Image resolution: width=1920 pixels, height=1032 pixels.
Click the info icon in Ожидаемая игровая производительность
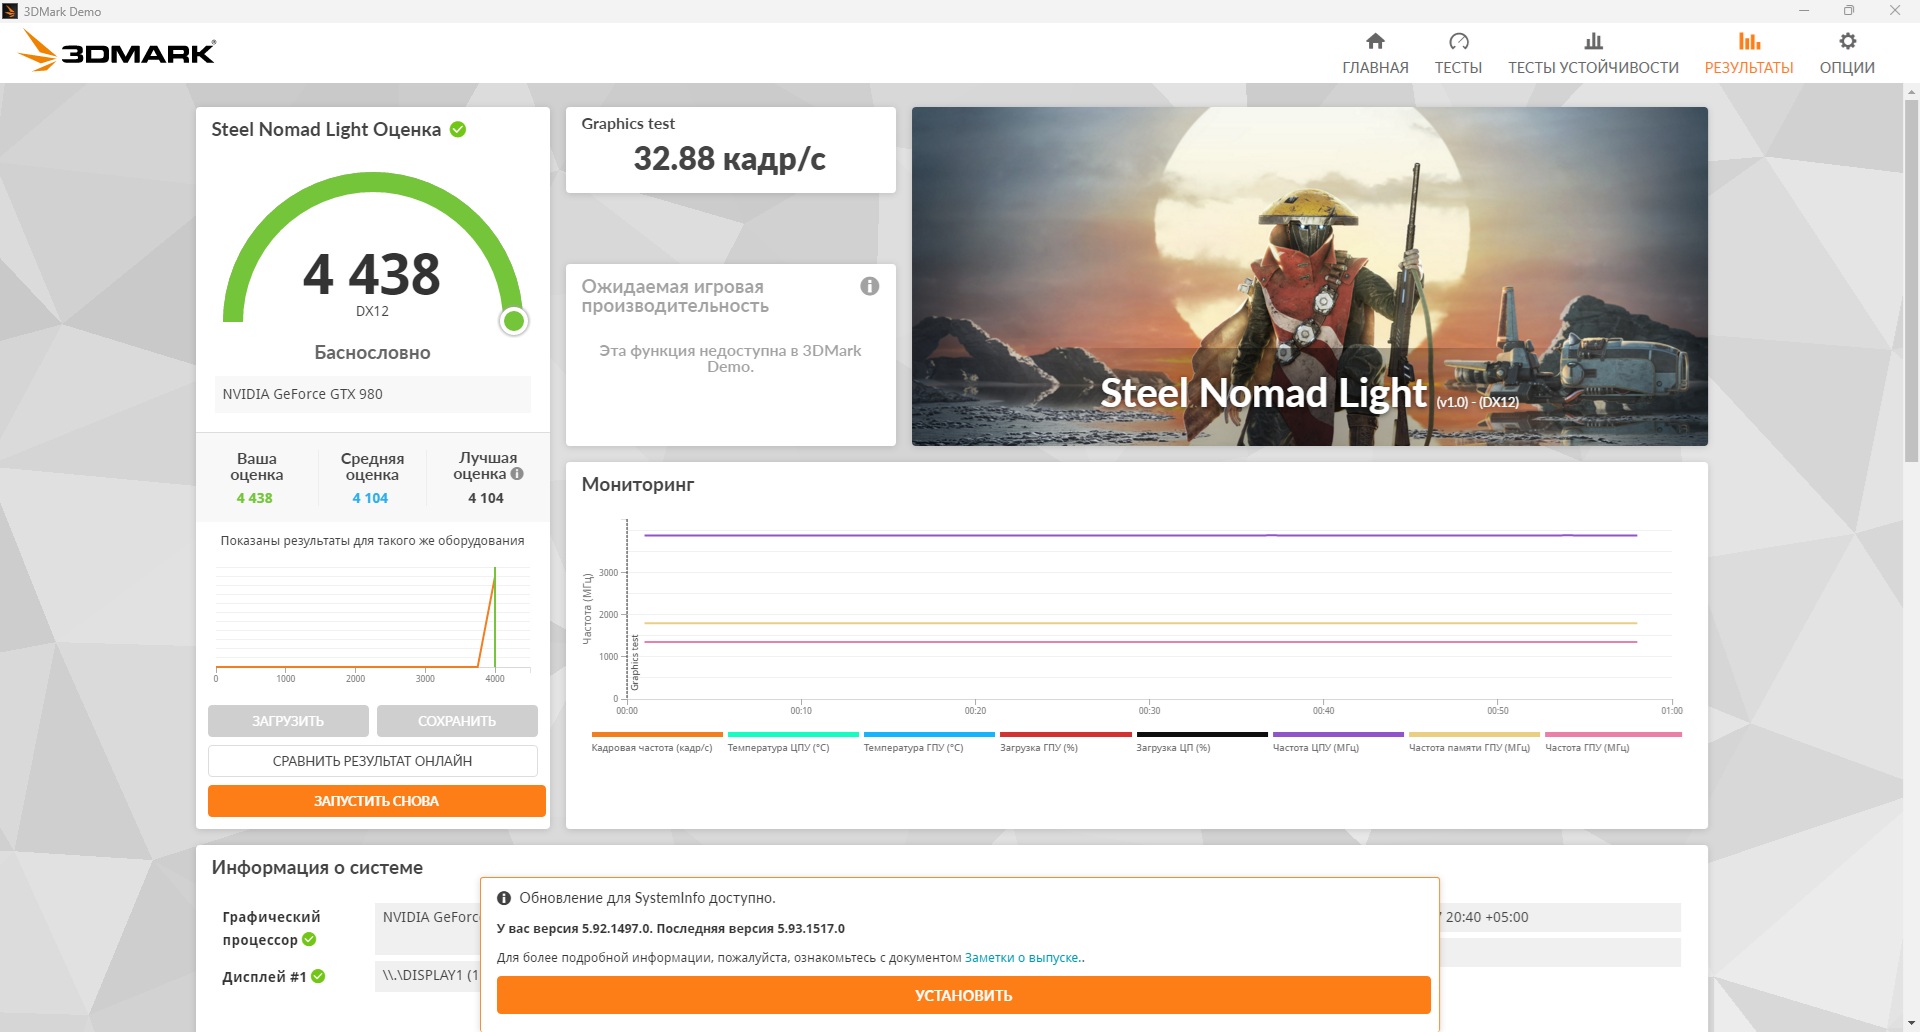(x=870, y=286)
